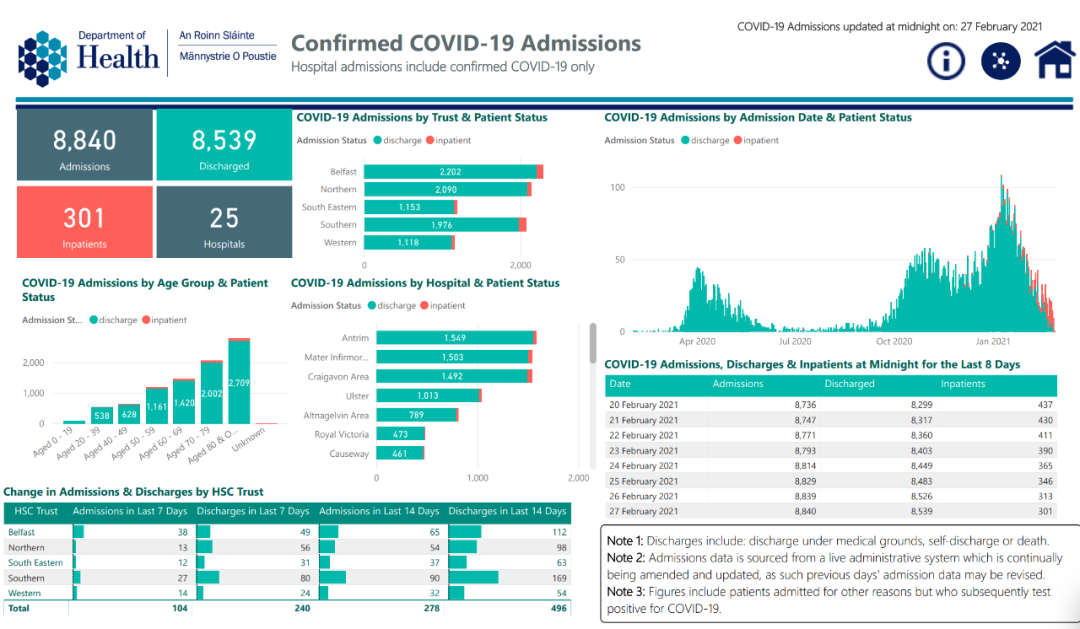Toggle discharge legend in Age Group chart
The height and width of the screenshot is (629, 1080).
[x=114, y=320]
